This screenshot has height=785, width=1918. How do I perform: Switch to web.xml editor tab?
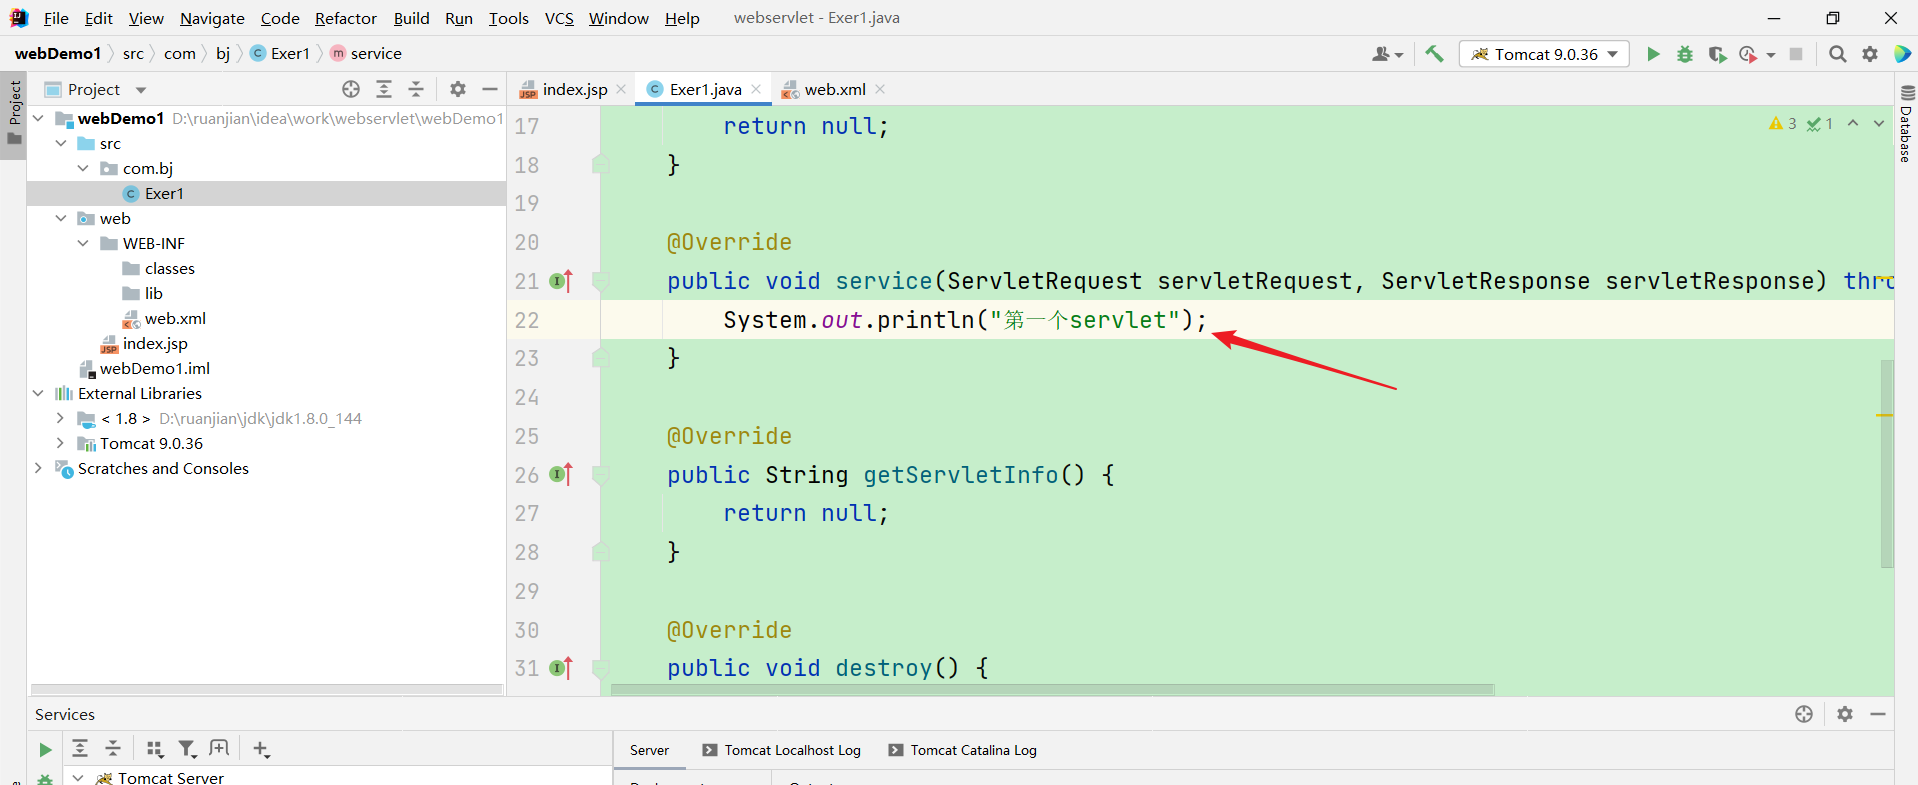point(835,89)
